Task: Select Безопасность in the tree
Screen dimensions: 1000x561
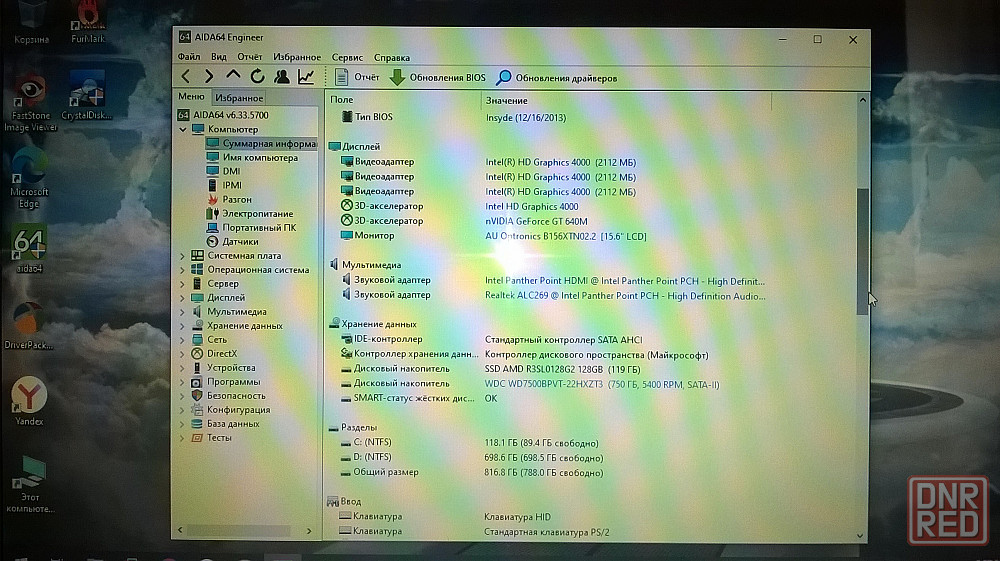Action: pos(229,396)
